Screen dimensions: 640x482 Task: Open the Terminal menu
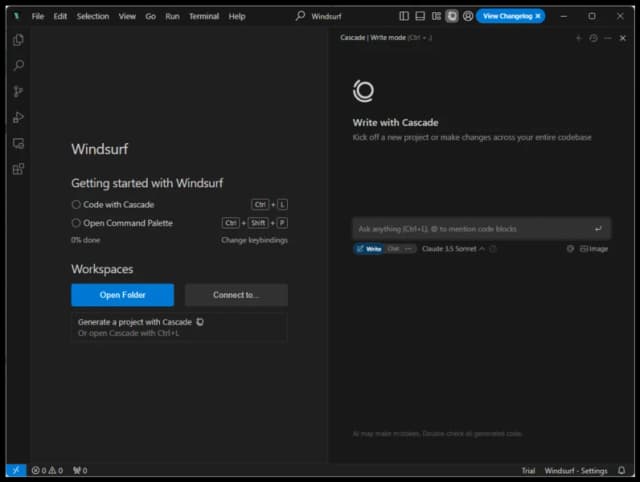click(x=204, y=16)
